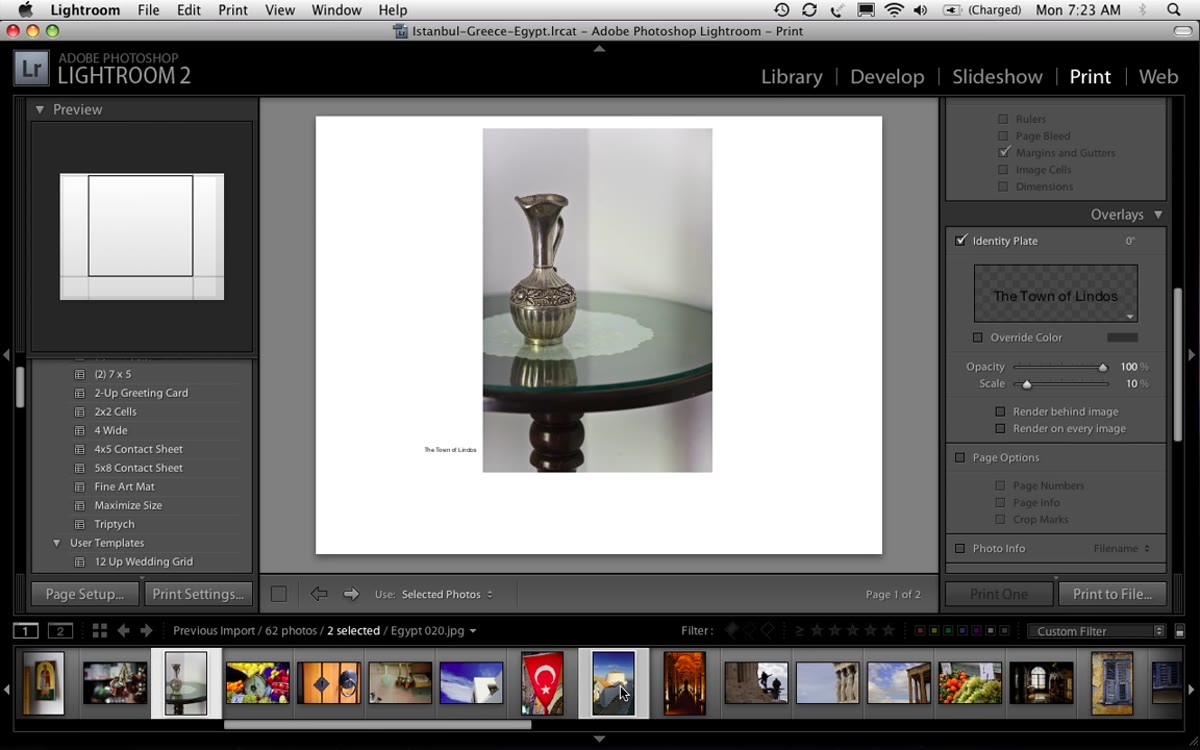The image size is (1200, 750).
Task: Open Wi-Fi status in menu bar
Action: (x=894, y=10)
